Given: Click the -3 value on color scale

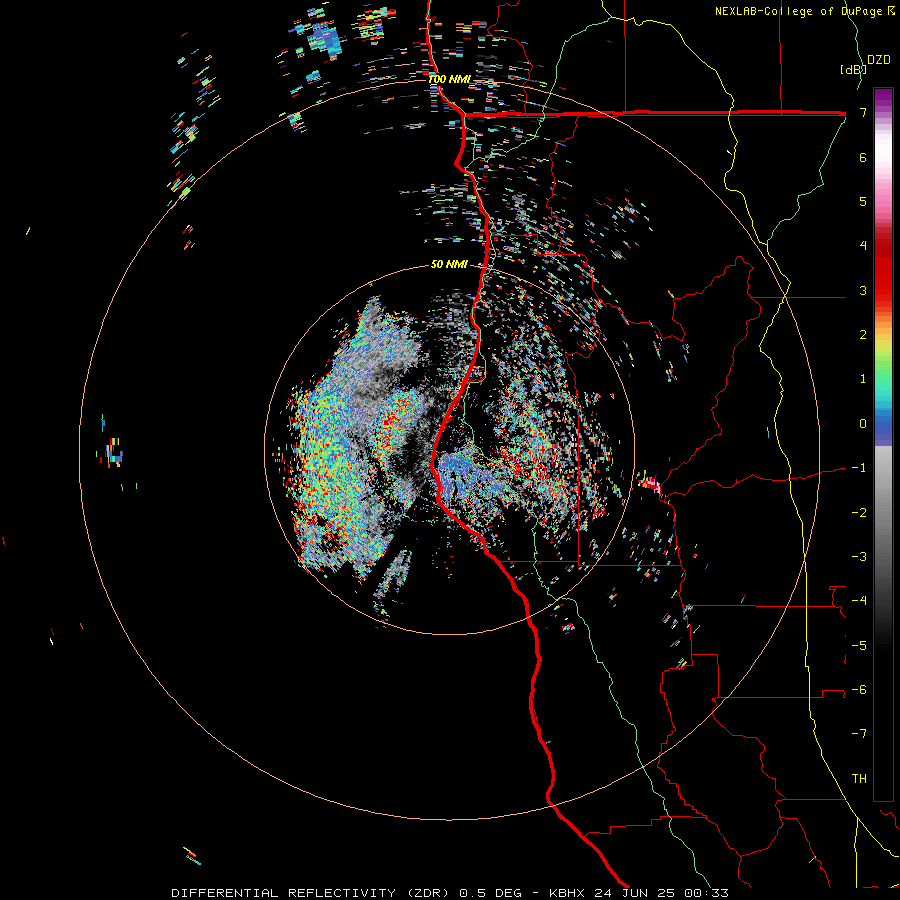Looking at the screenshot, I should coord(859,557).
